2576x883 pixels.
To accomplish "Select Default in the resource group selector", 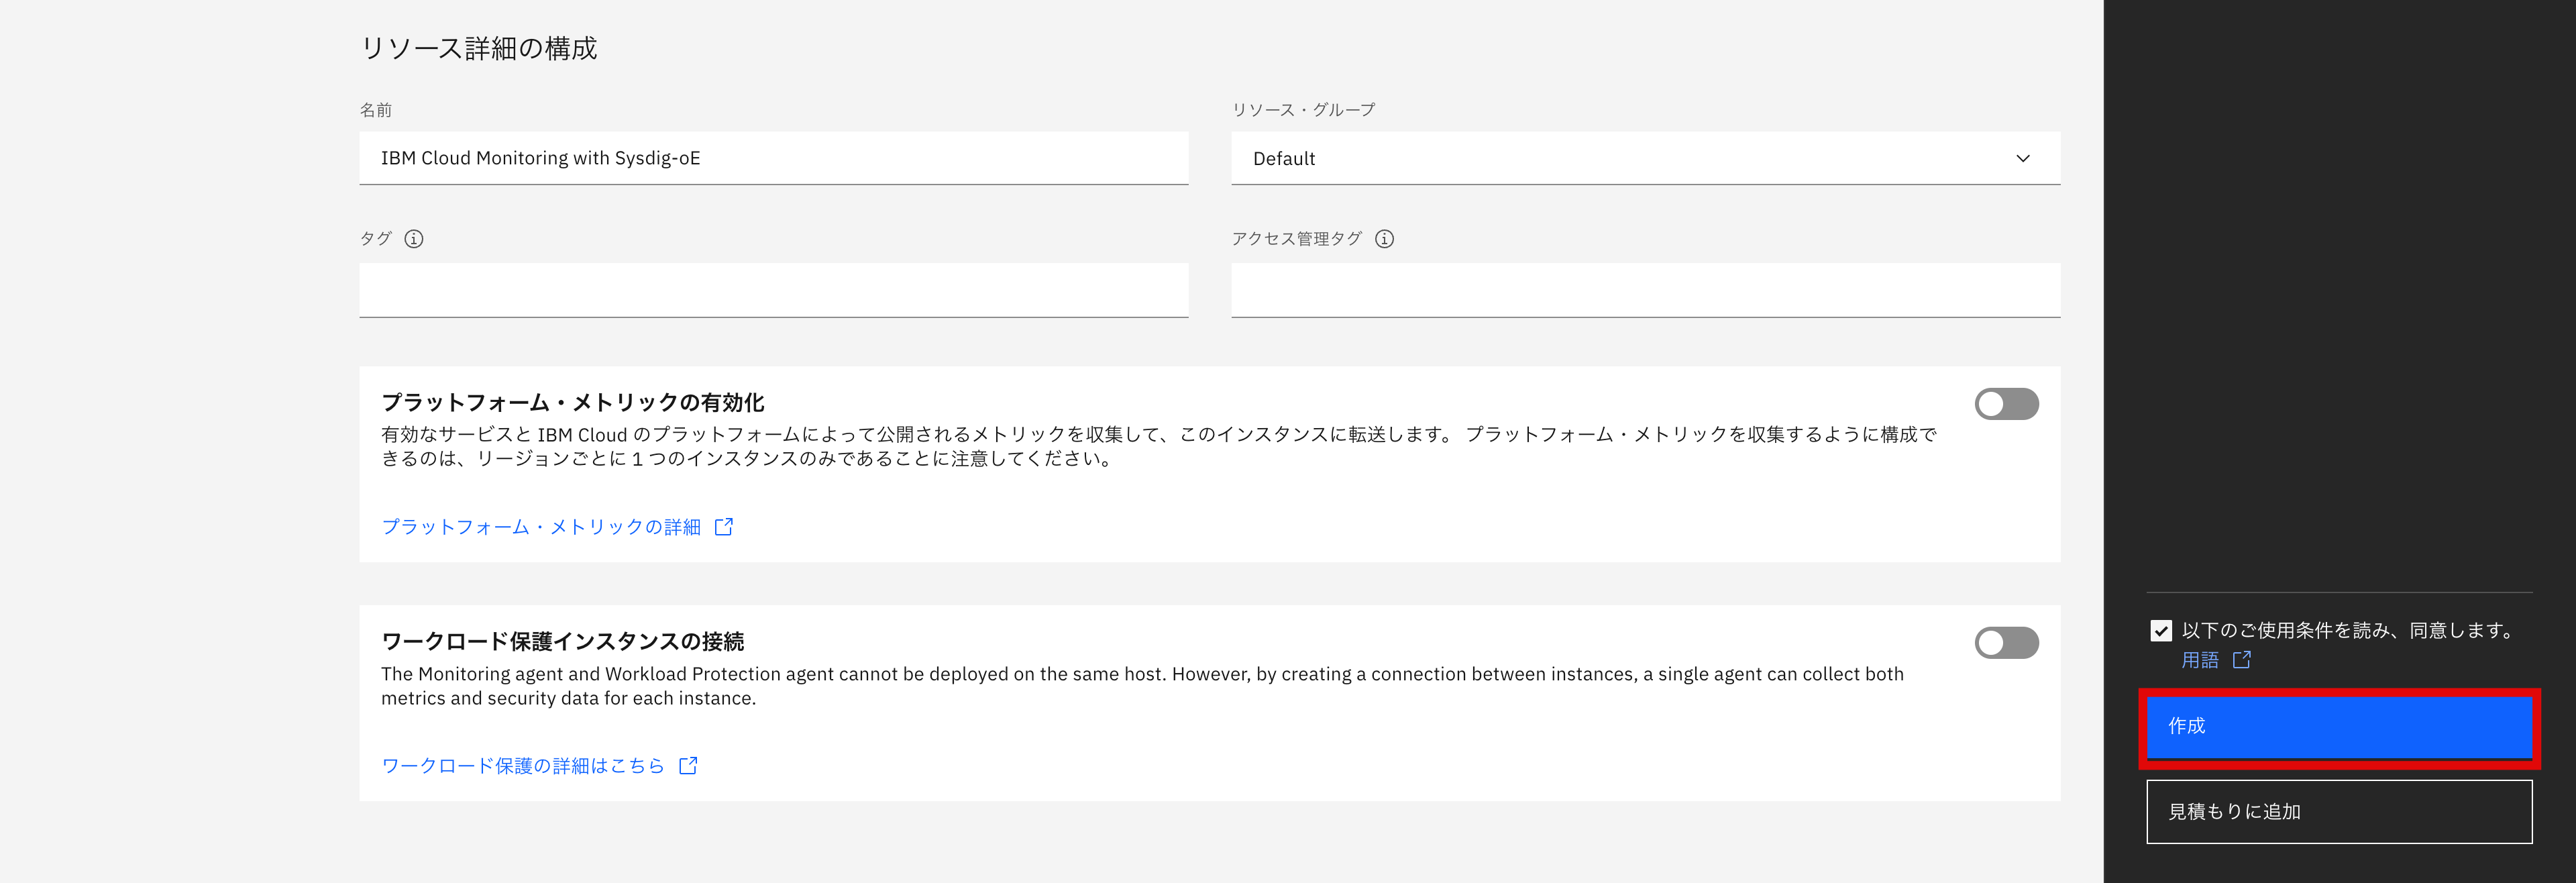I will point(1285,158).
